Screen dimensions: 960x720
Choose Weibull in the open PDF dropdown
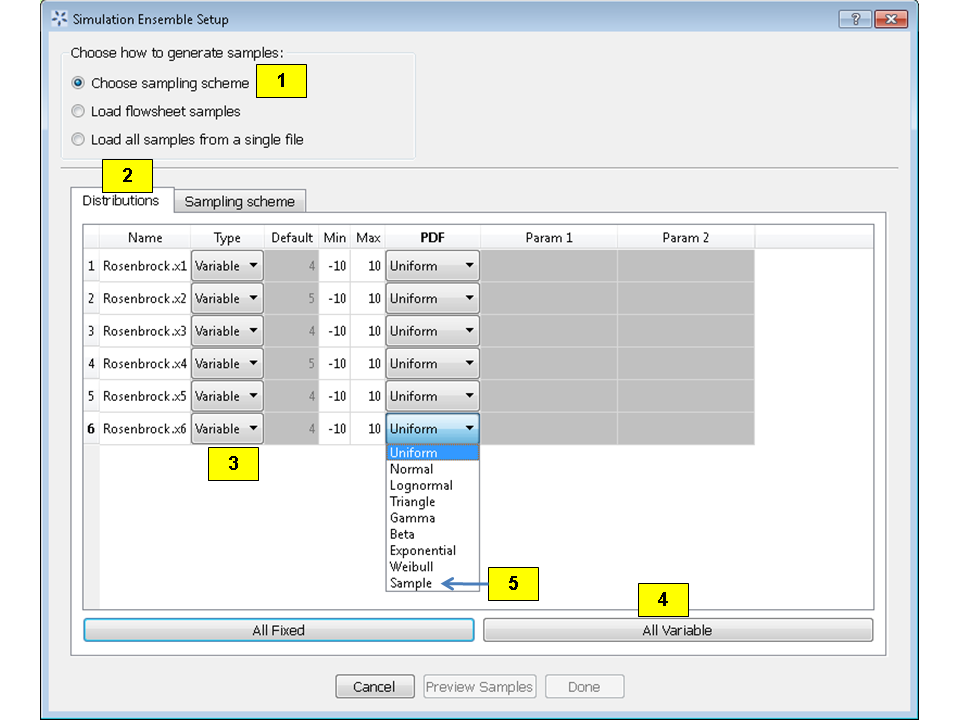(414, 566)
